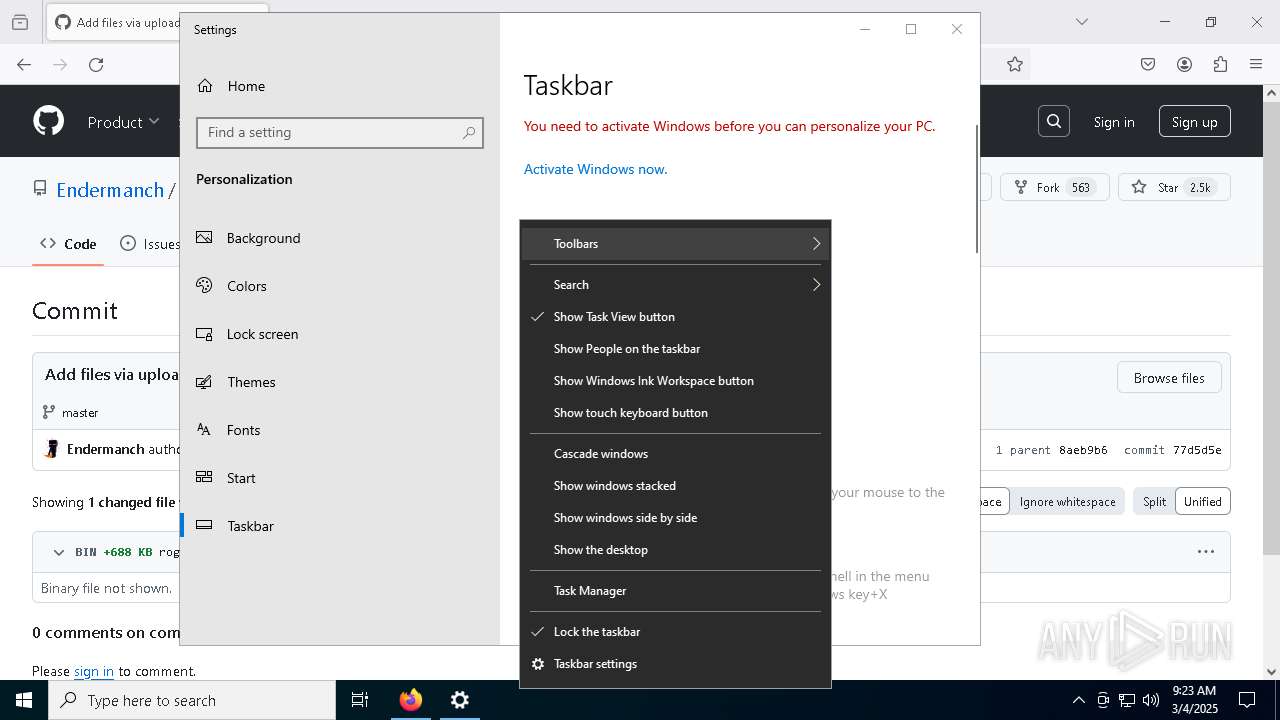The width and height of the screenshot is (1280, 720).
Task: Bookmark page with Firefox star icon
Action: click(x=1015, y=64)
